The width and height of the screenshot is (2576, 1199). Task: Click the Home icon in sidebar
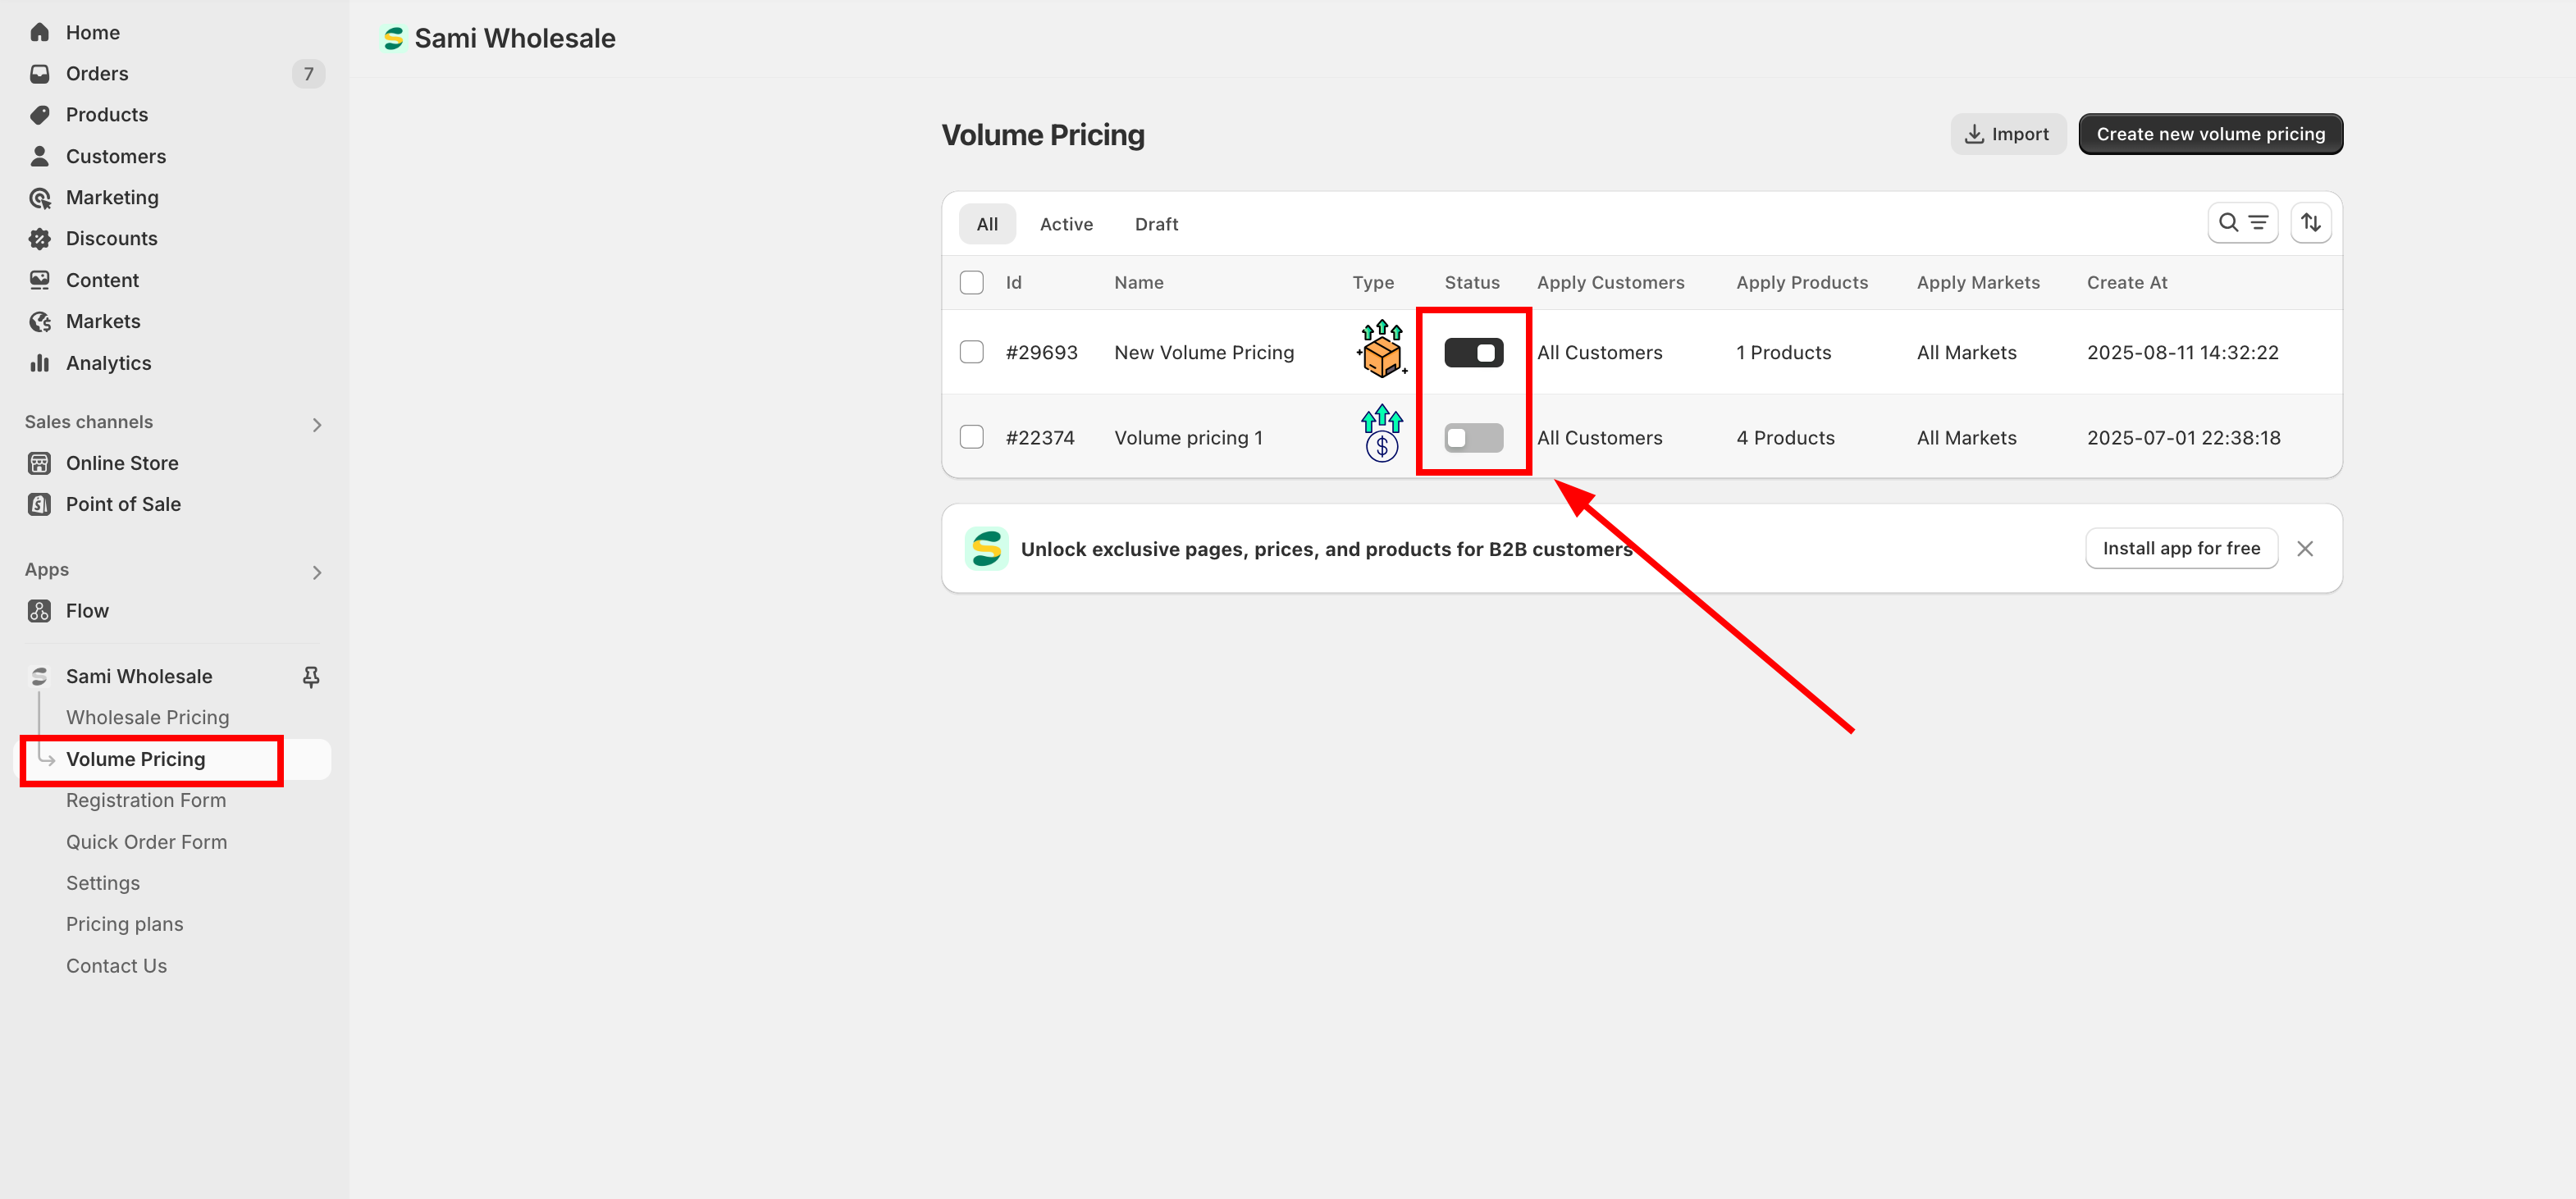(40, 32)
